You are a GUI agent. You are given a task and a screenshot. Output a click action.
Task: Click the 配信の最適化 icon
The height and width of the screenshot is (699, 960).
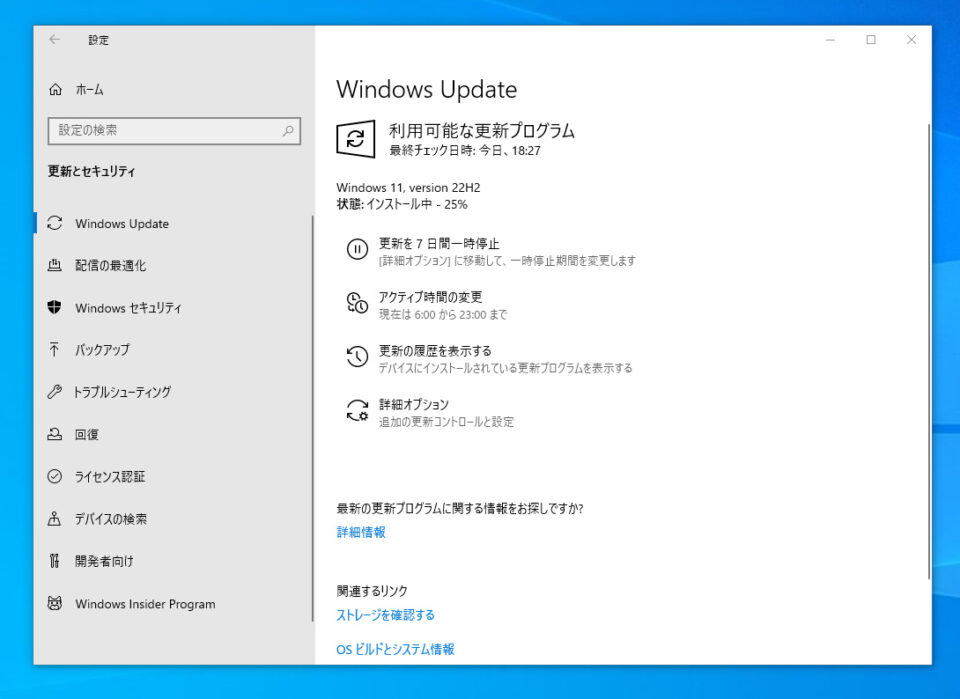[54, 265]
